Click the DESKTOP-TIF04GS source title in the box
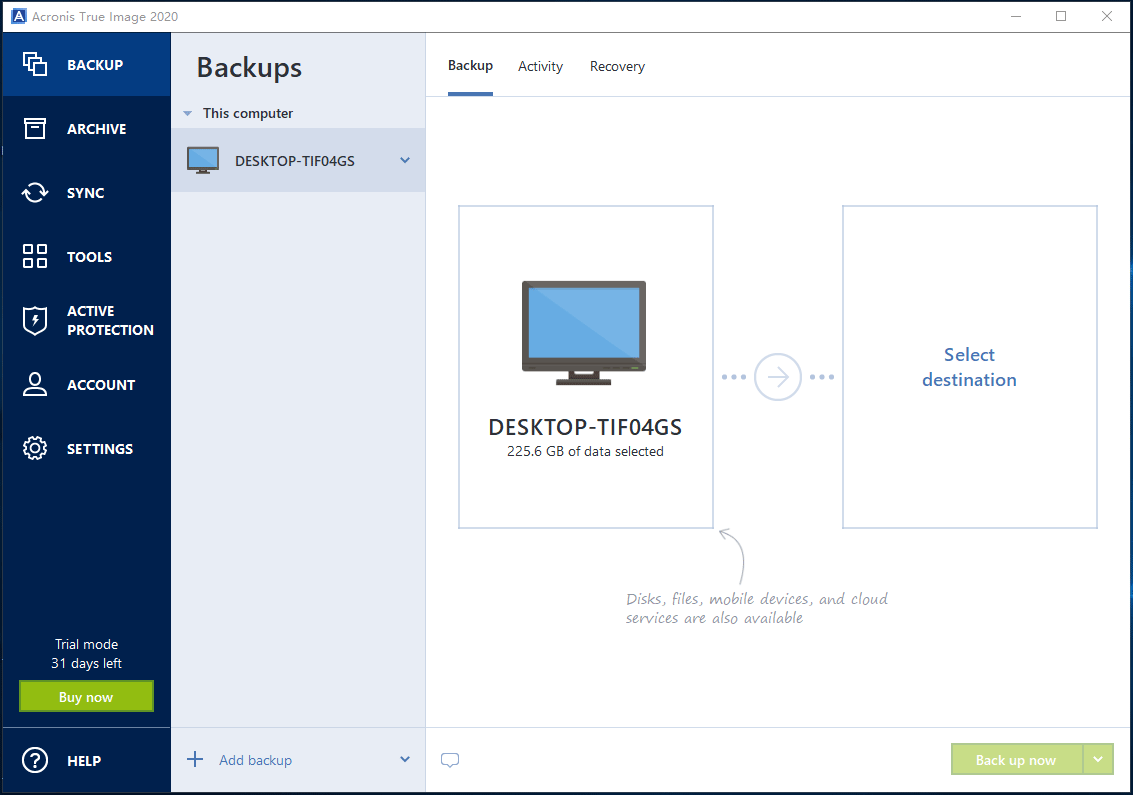The width and height of the screenshot is (1133, 795). pyautogui.click(x=585, y=427)
